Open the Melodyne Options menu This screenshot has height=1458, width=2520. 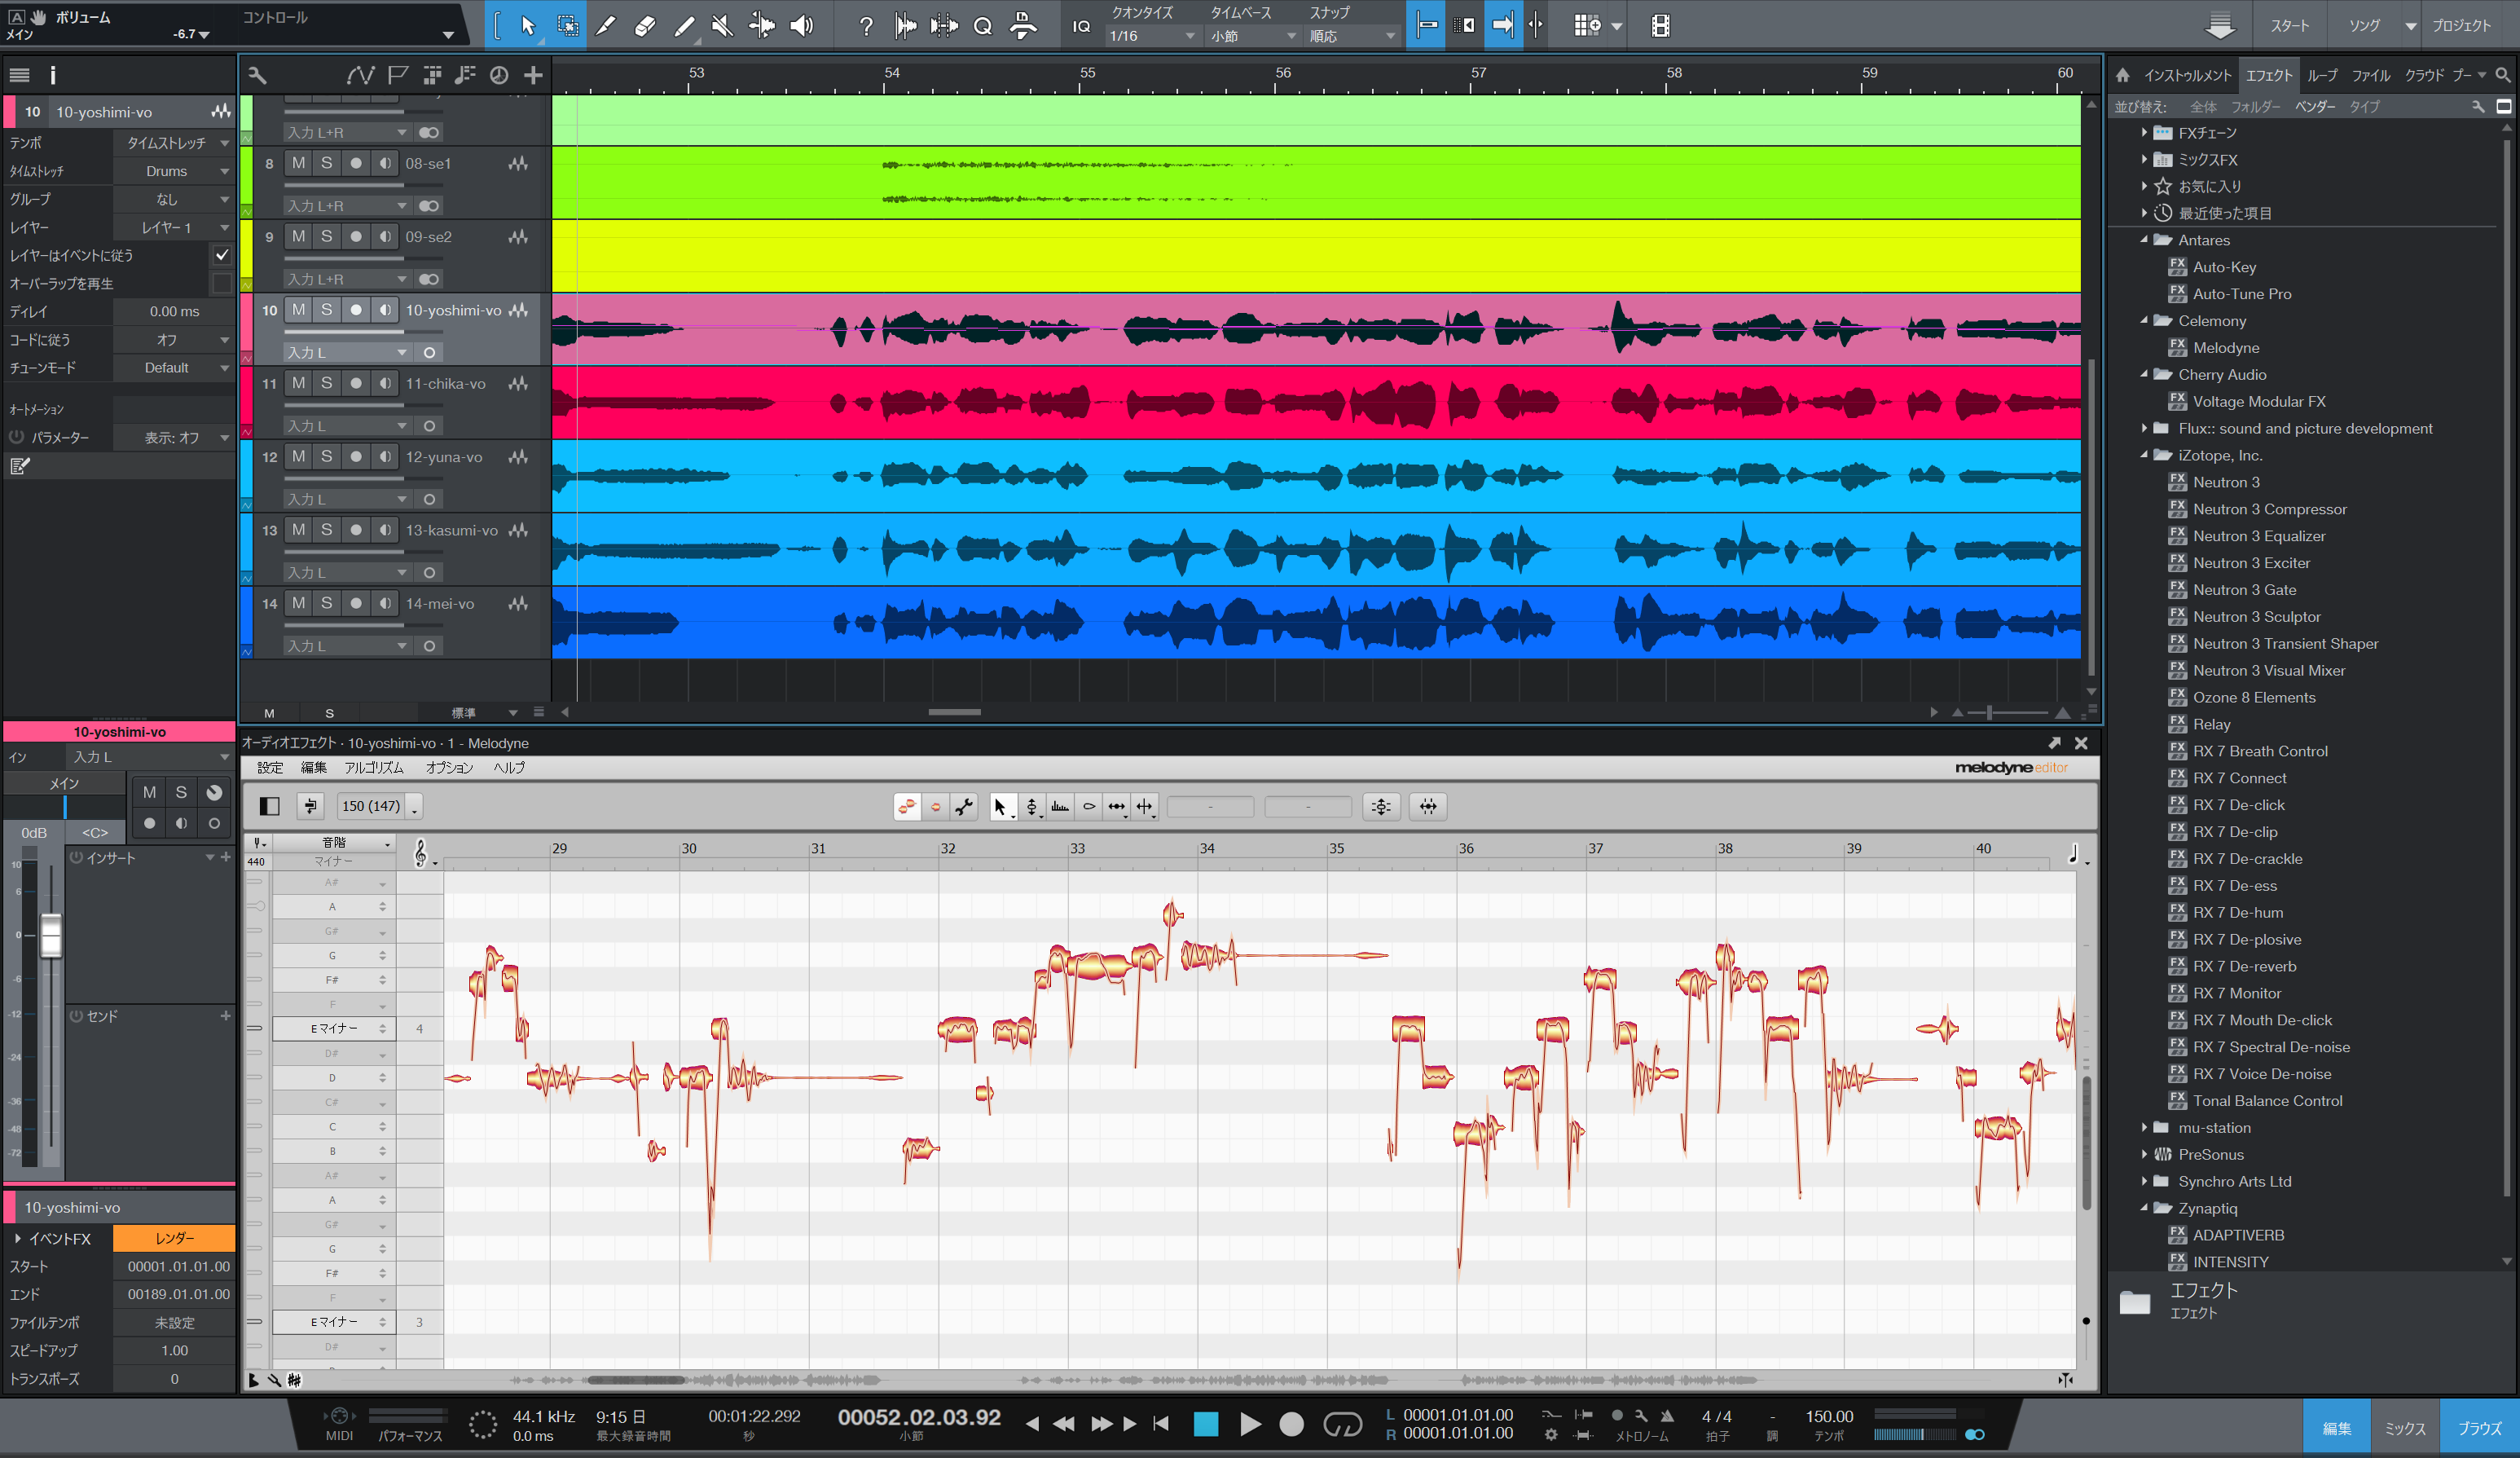pyautogui.click(x=449, y=768)
